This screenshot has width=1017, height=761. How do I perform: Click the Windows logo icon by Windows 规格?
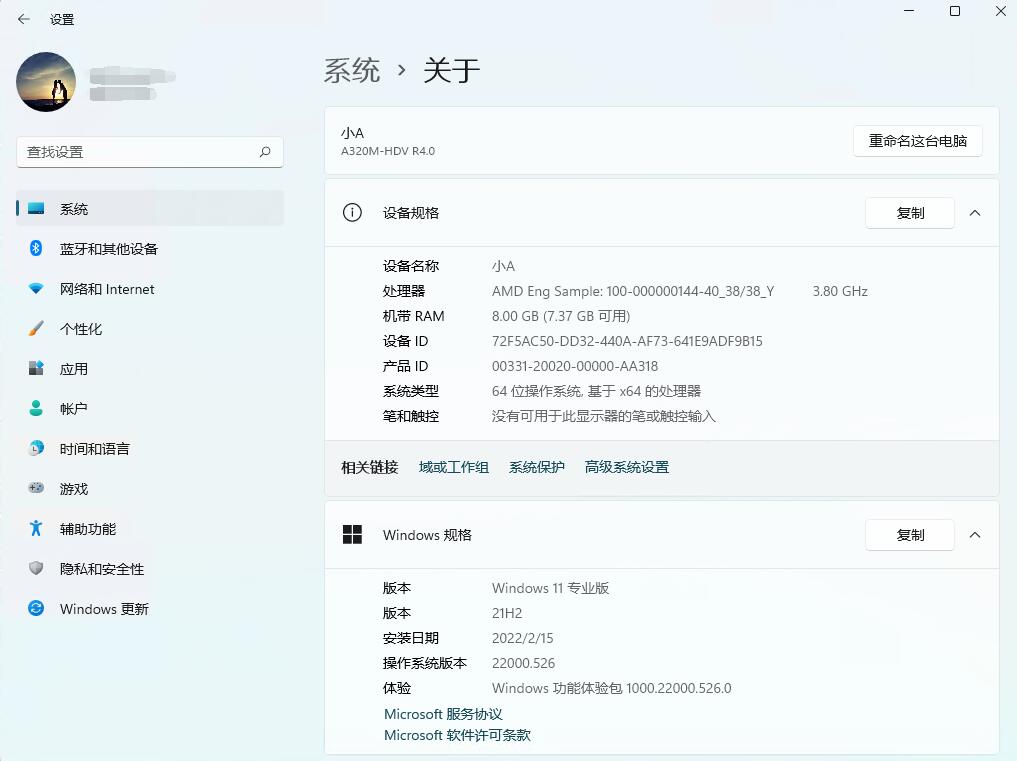352,535
